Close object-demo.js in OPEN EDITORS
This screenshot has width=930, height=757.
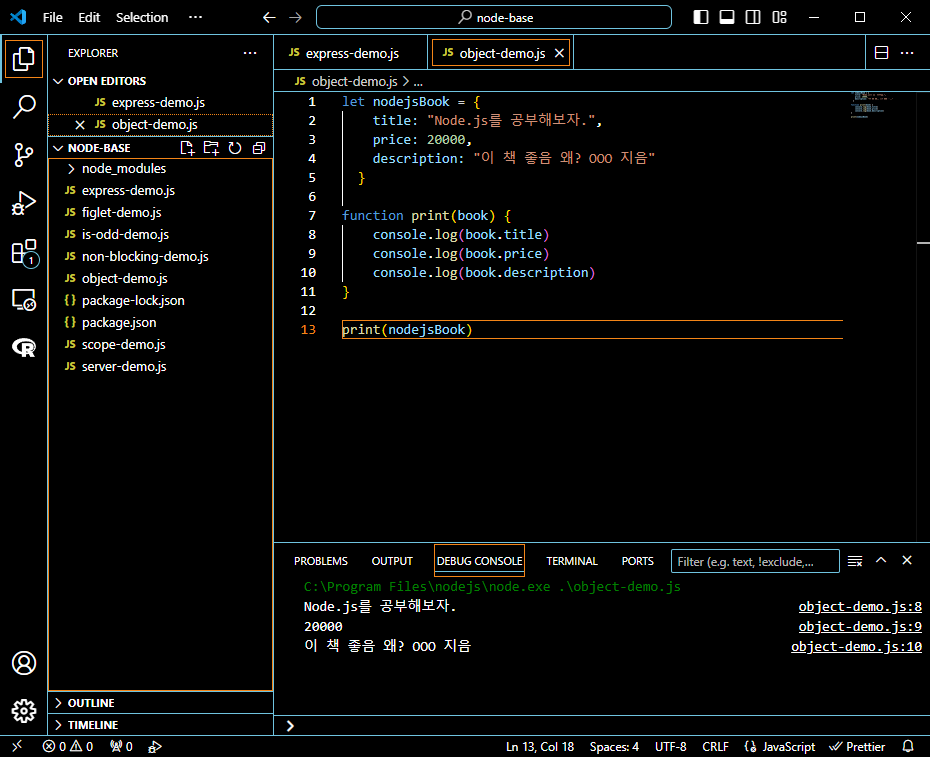(80, 125)
